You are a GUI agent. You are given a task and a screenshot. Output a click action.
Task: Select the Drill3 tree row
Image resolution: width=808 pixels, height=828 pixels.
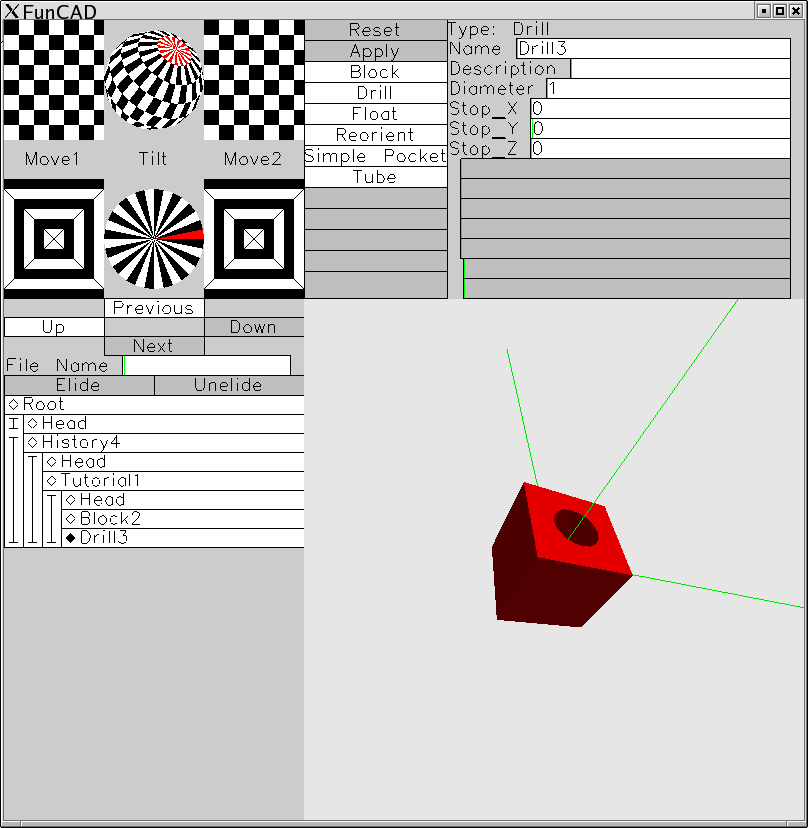coord(183,538)
